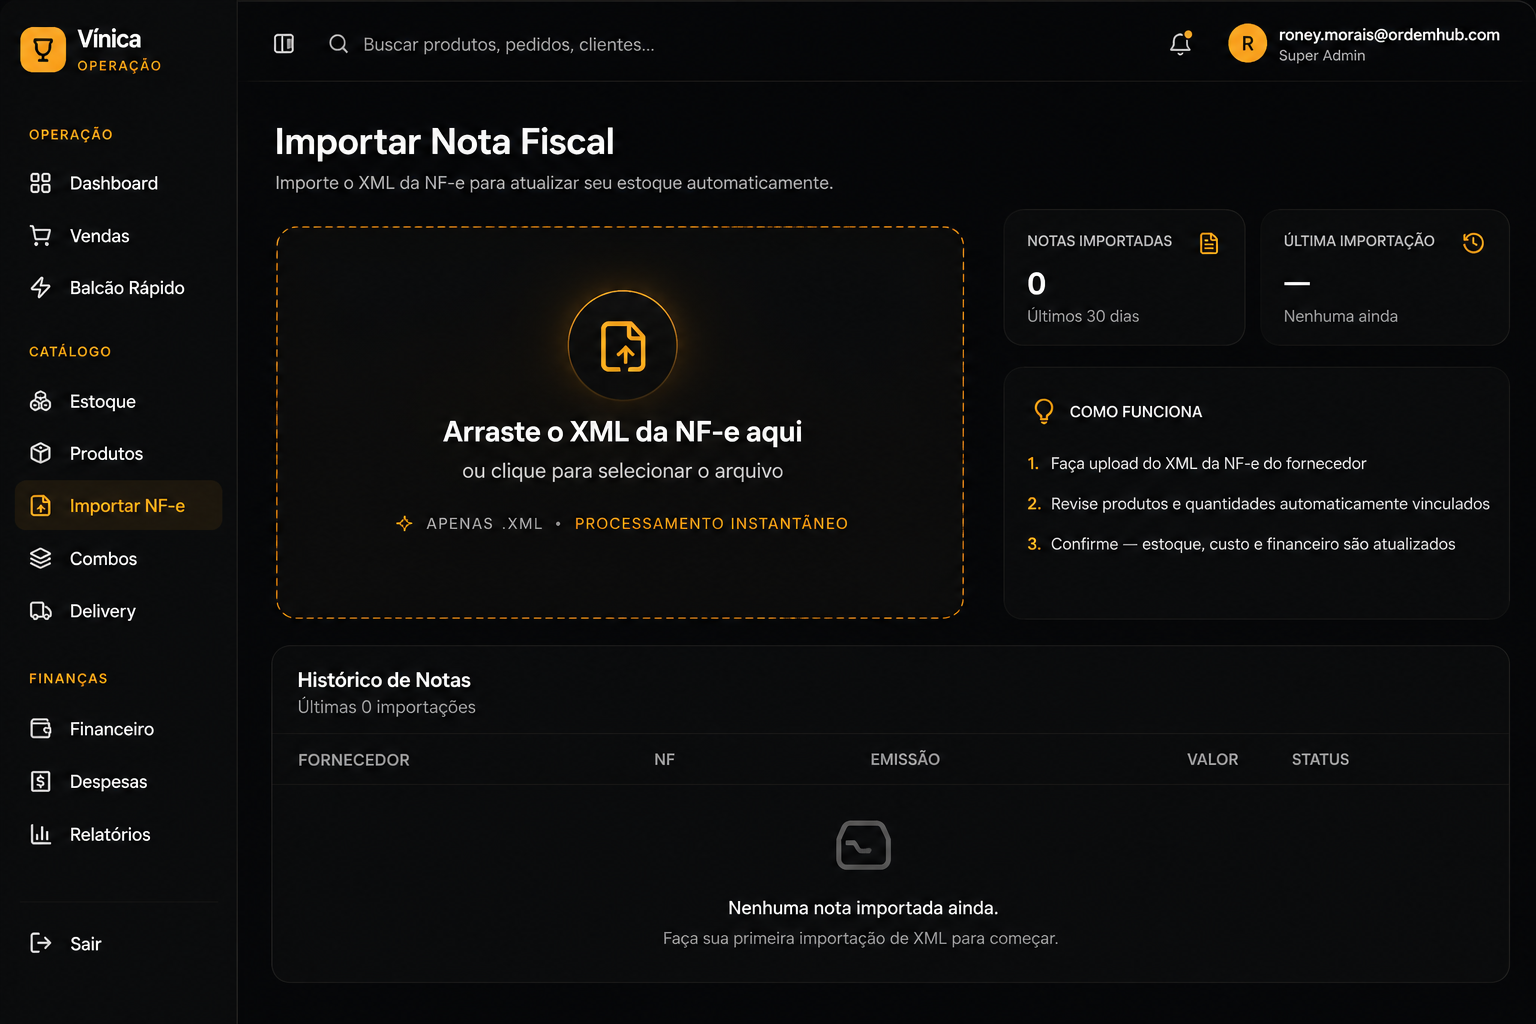
Task: Open Despesas page
Action: tap(118, 781)
